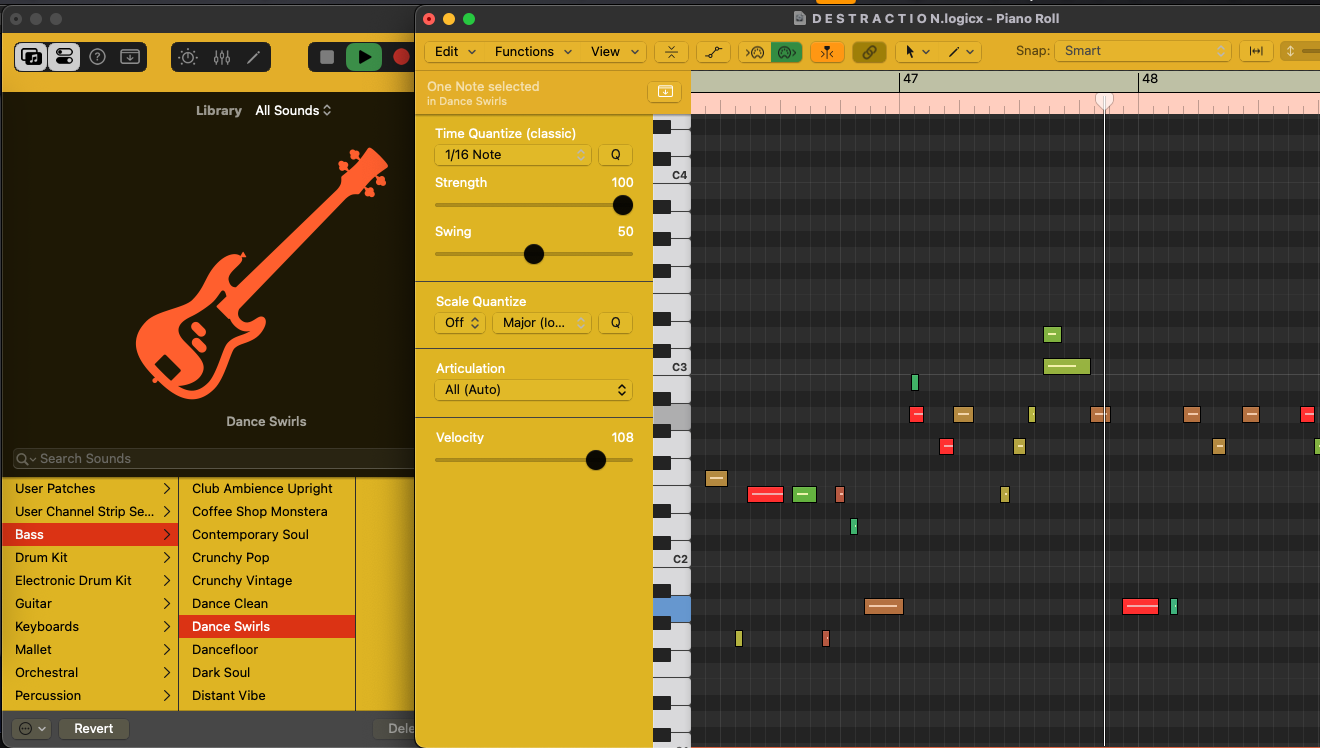The height and width of the screenshot is (748, 1320).
Task: Open the Functions menu in Piano Roll
Action: click(x=533, y=52)
